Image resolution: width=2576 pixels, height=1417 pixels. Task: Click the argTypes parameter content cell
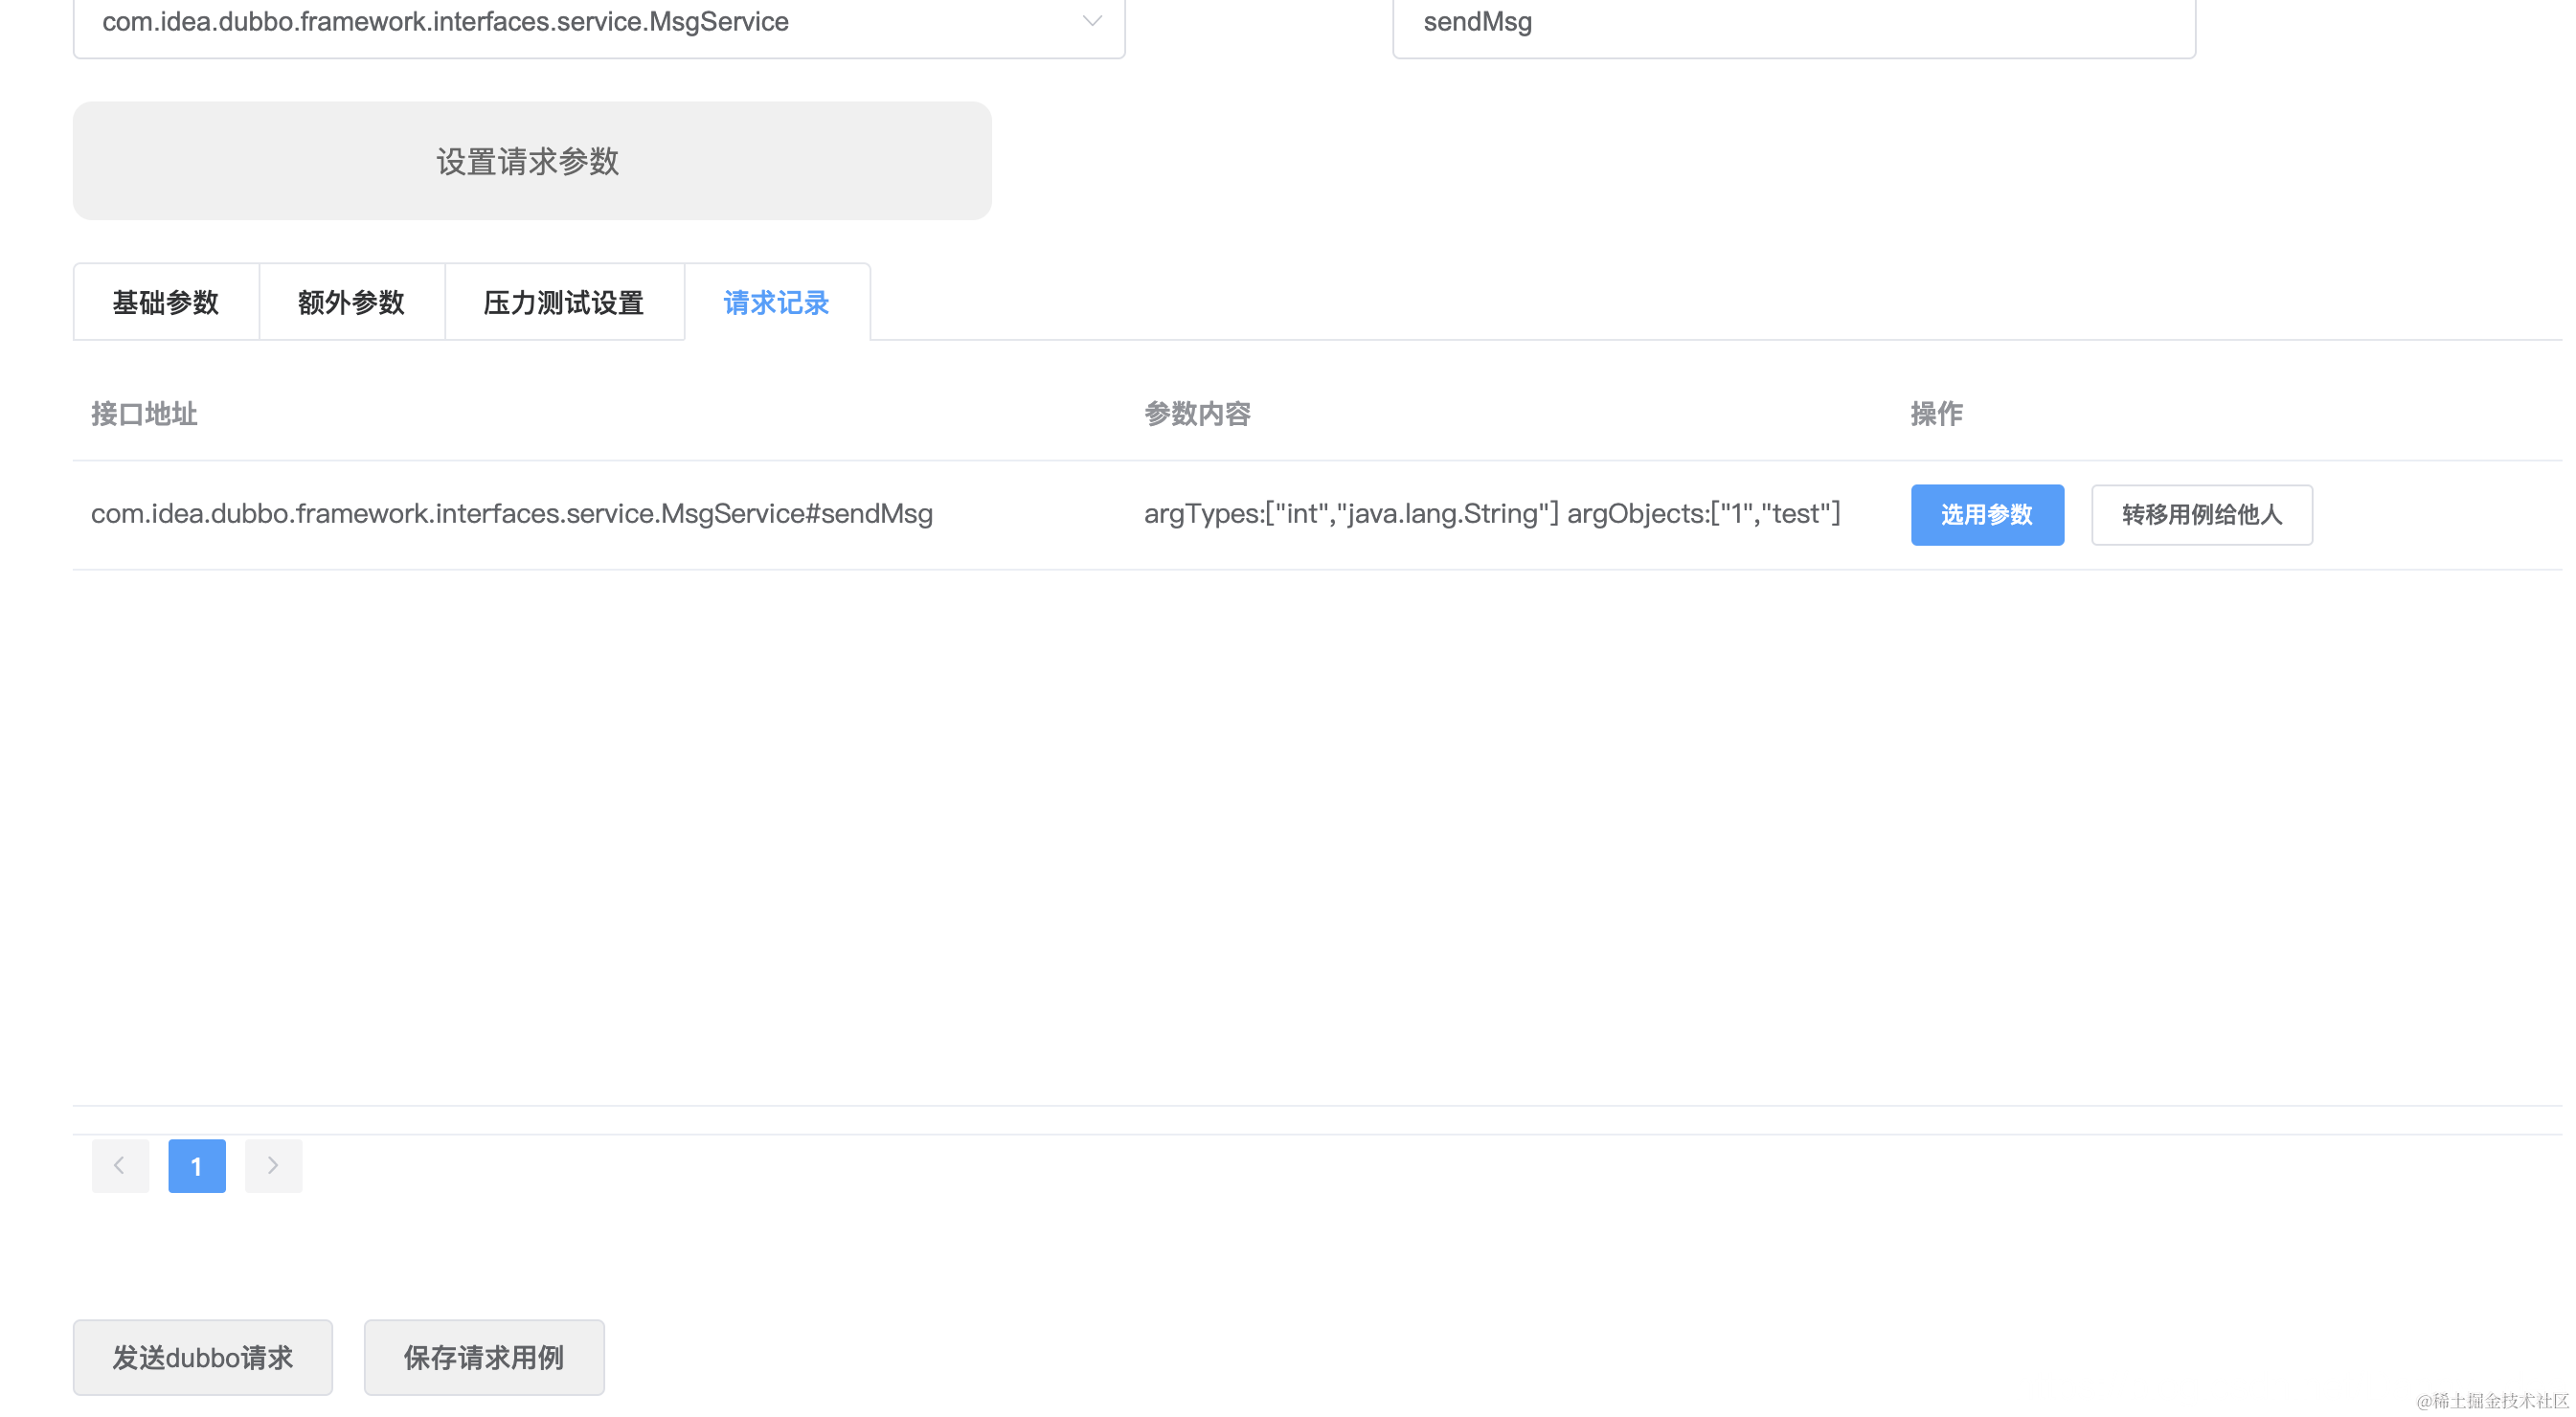click(x=1491, y=514)
